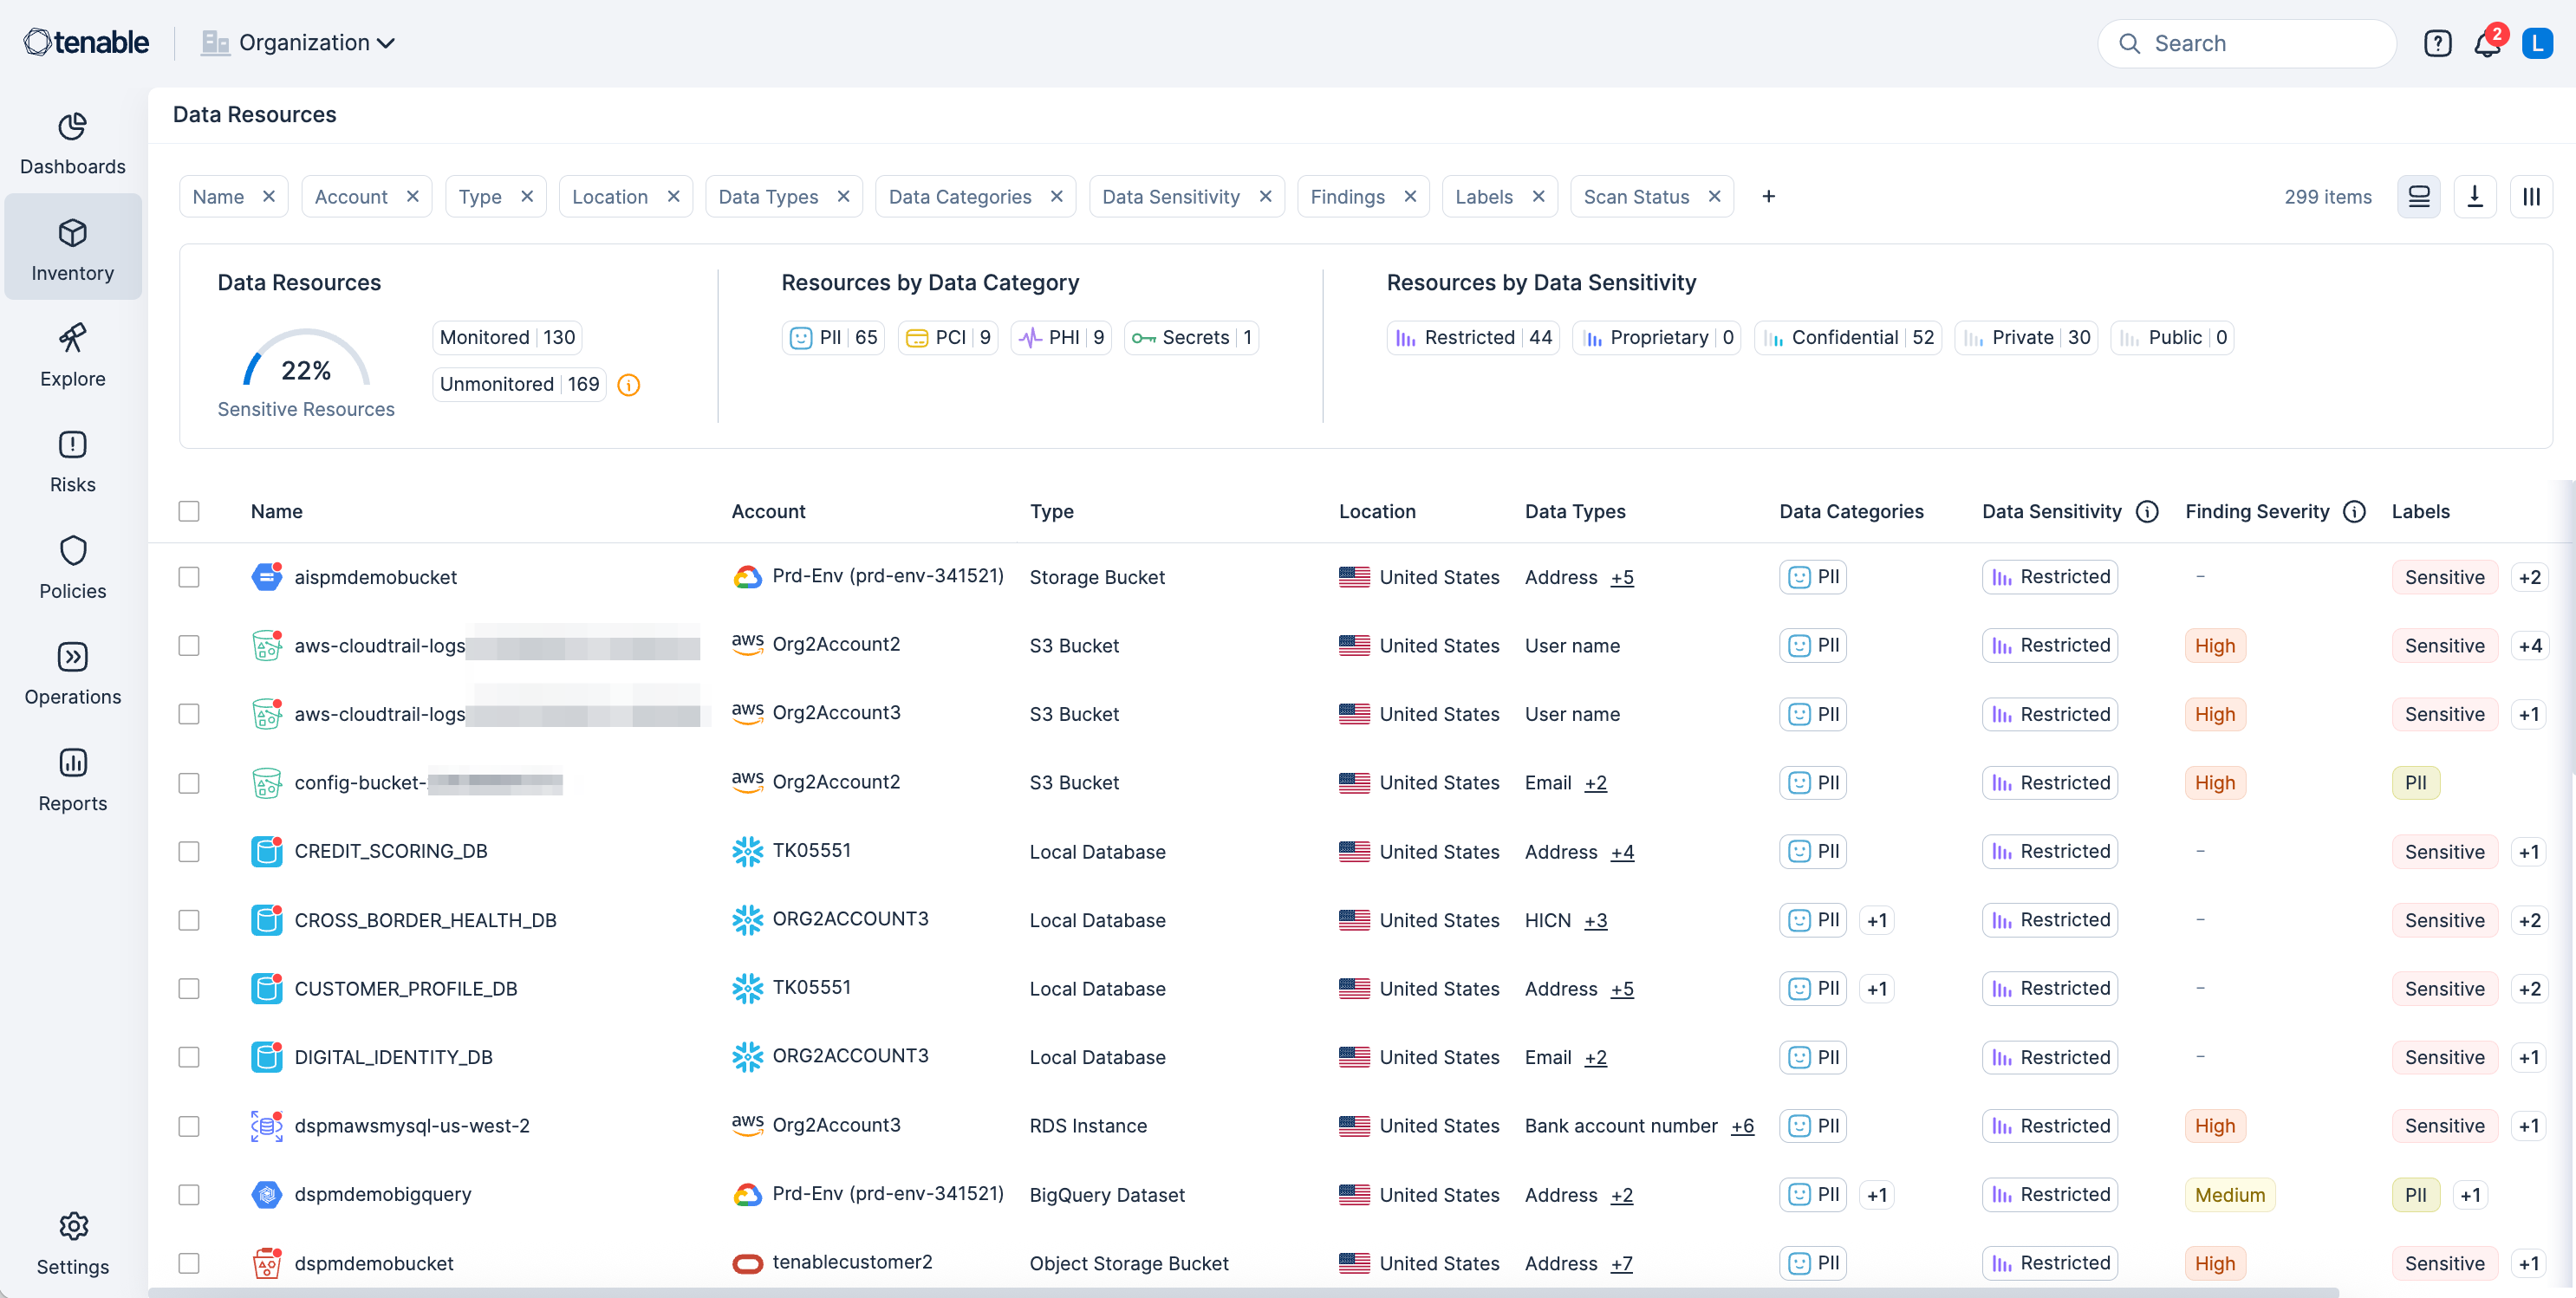The width and height of the screenshot is (2576, 1298).
Task: Click the help question mark icon
Action: pyautogui.click(x=2437, y=44)
